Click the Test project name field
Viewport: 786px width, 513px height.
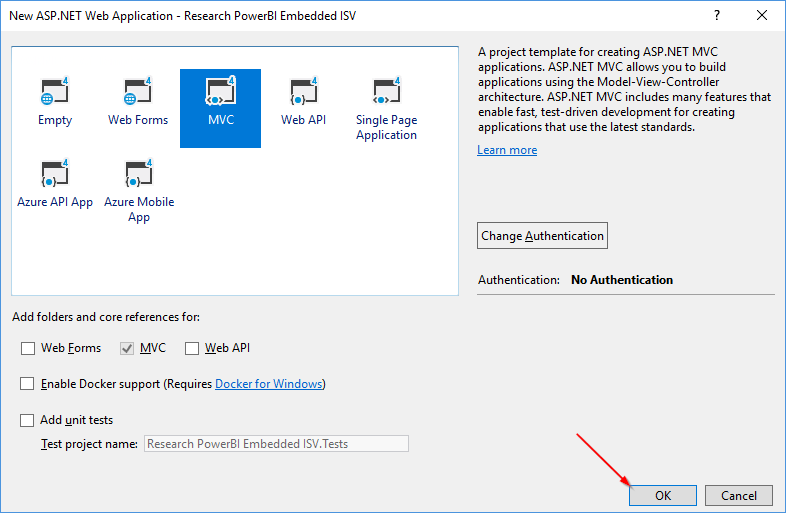coord(276,444)
